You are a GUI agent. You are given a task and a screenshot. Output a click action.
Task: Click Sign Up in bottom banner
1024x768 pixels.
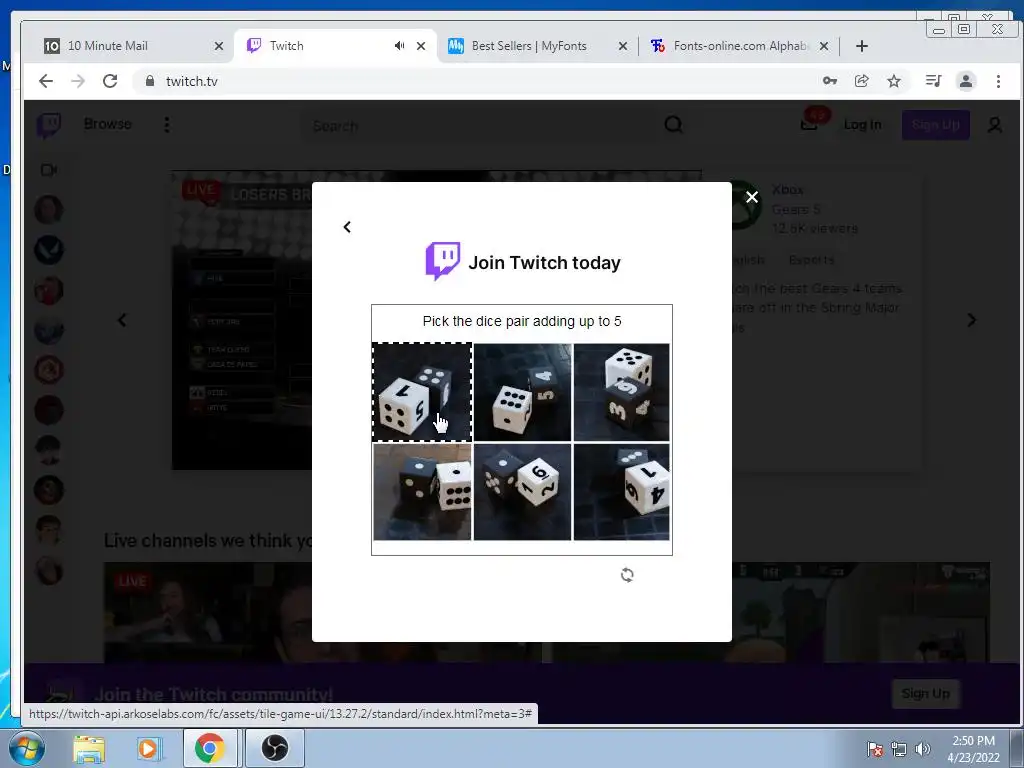[925, 693]
